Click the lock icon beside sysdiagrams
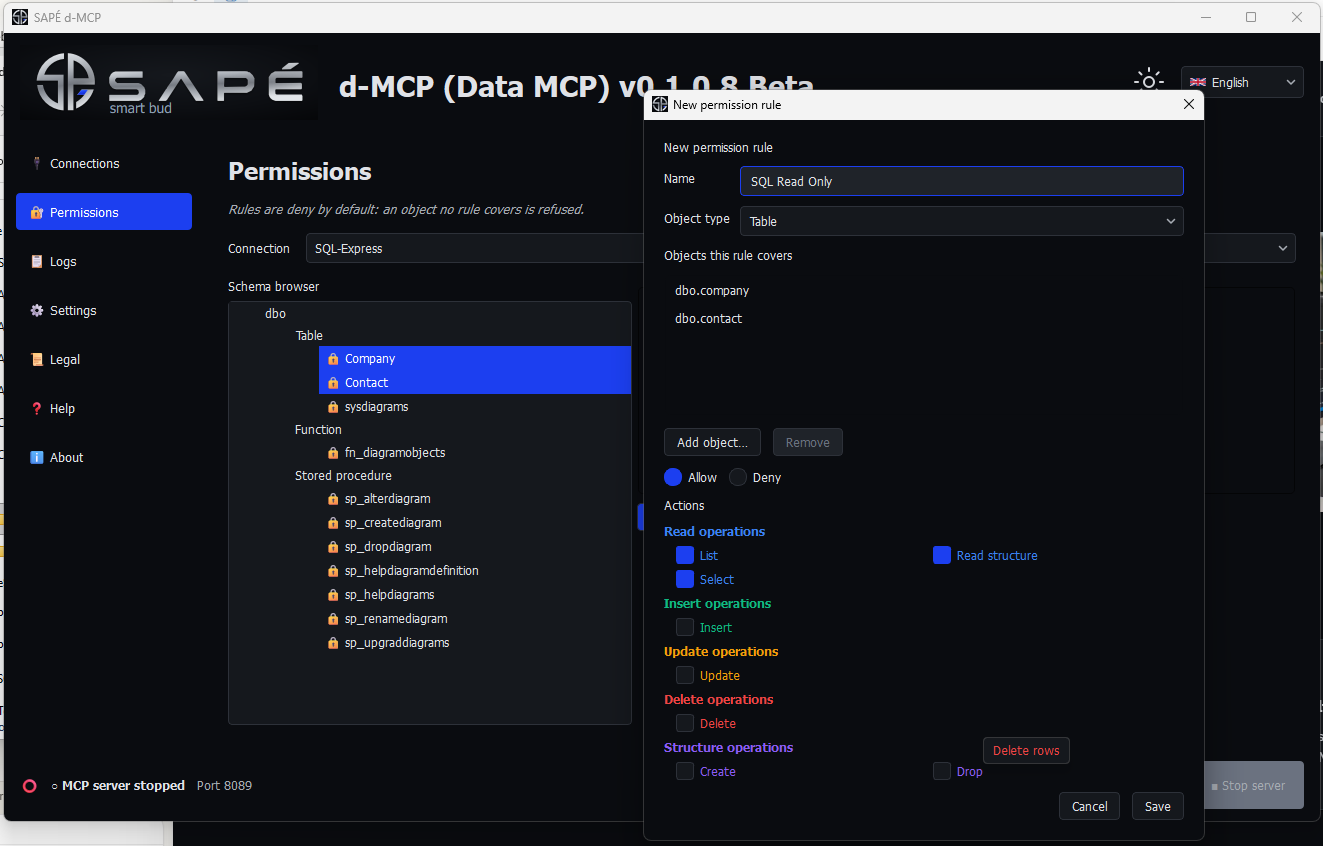 (x=333, y=407)
